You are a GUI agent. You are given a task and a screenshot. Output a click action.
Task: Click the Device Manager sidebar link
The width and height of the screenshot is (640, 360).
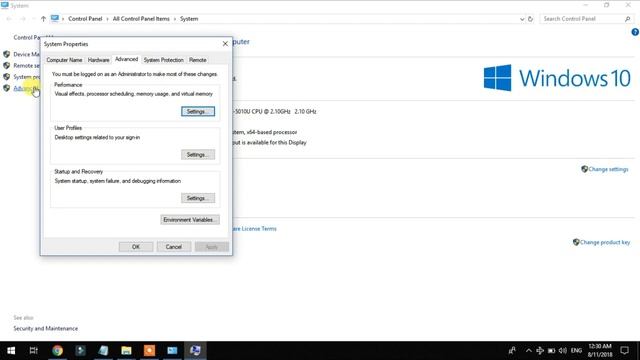point(26,54)
